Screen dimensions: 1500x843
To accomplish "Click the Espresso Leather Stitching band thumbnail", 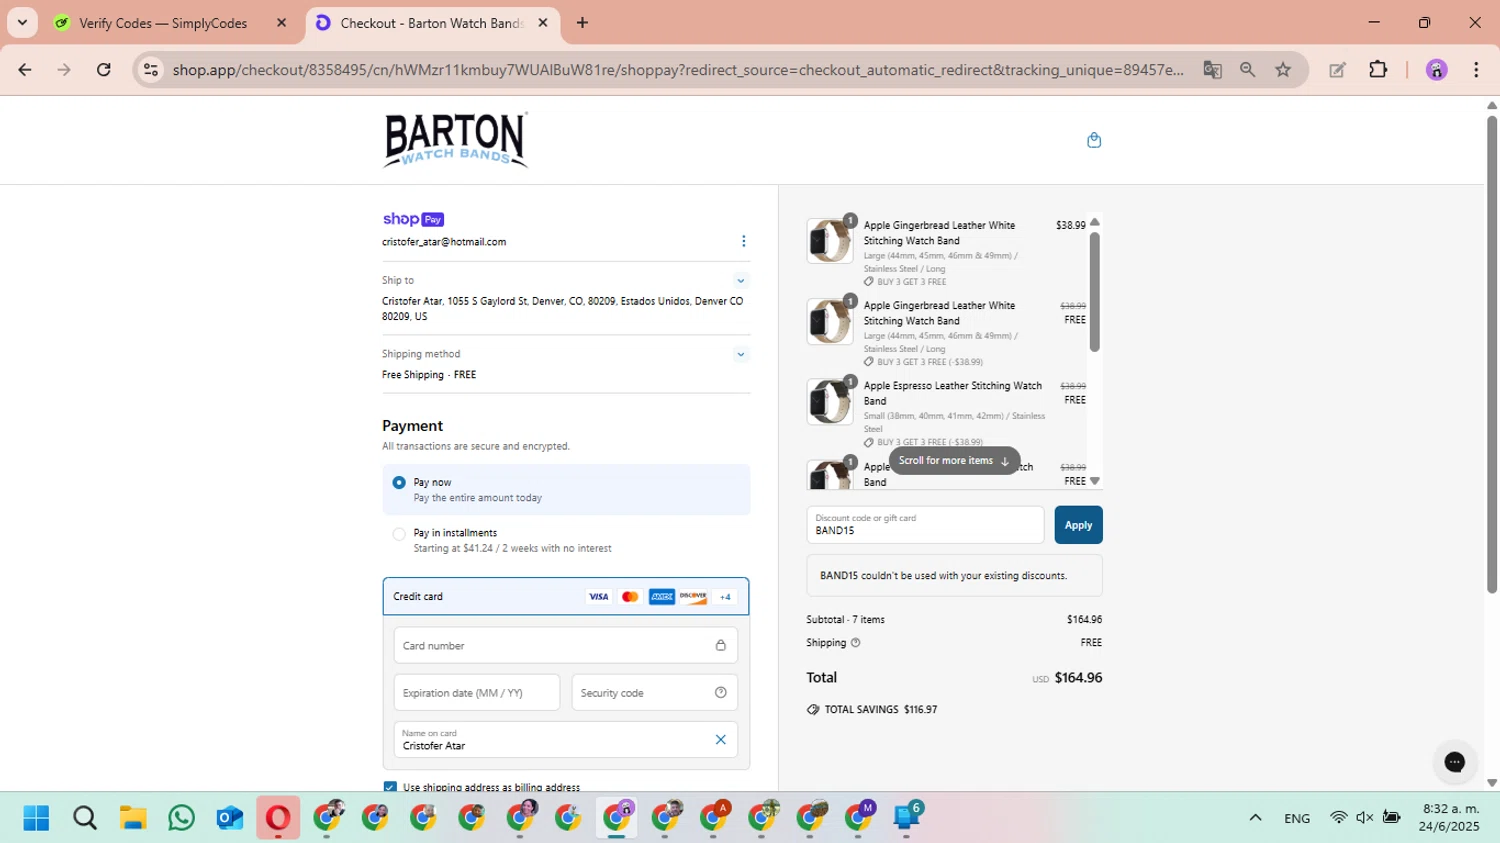I will [x=830, y=401].
